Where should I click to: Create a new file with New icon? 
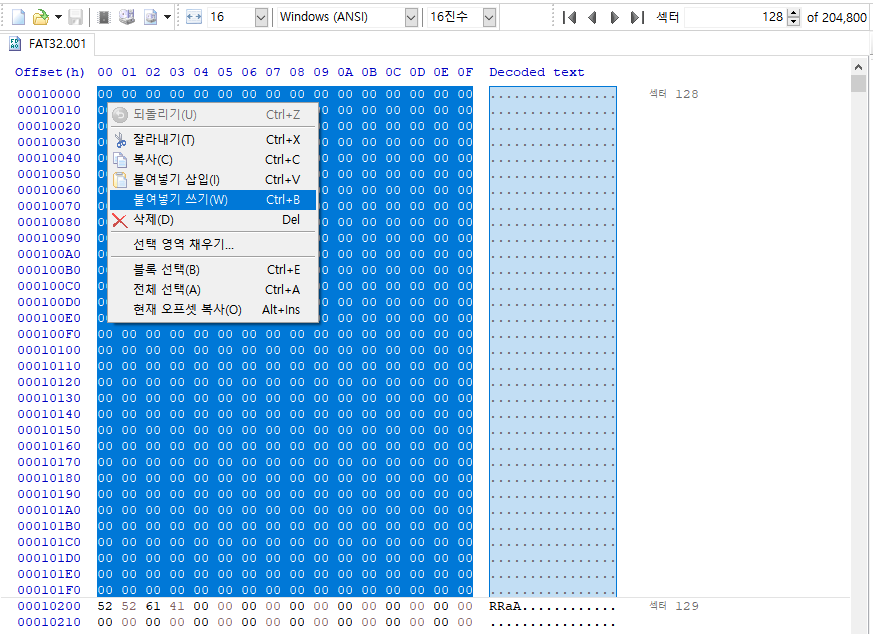(18, 17)
